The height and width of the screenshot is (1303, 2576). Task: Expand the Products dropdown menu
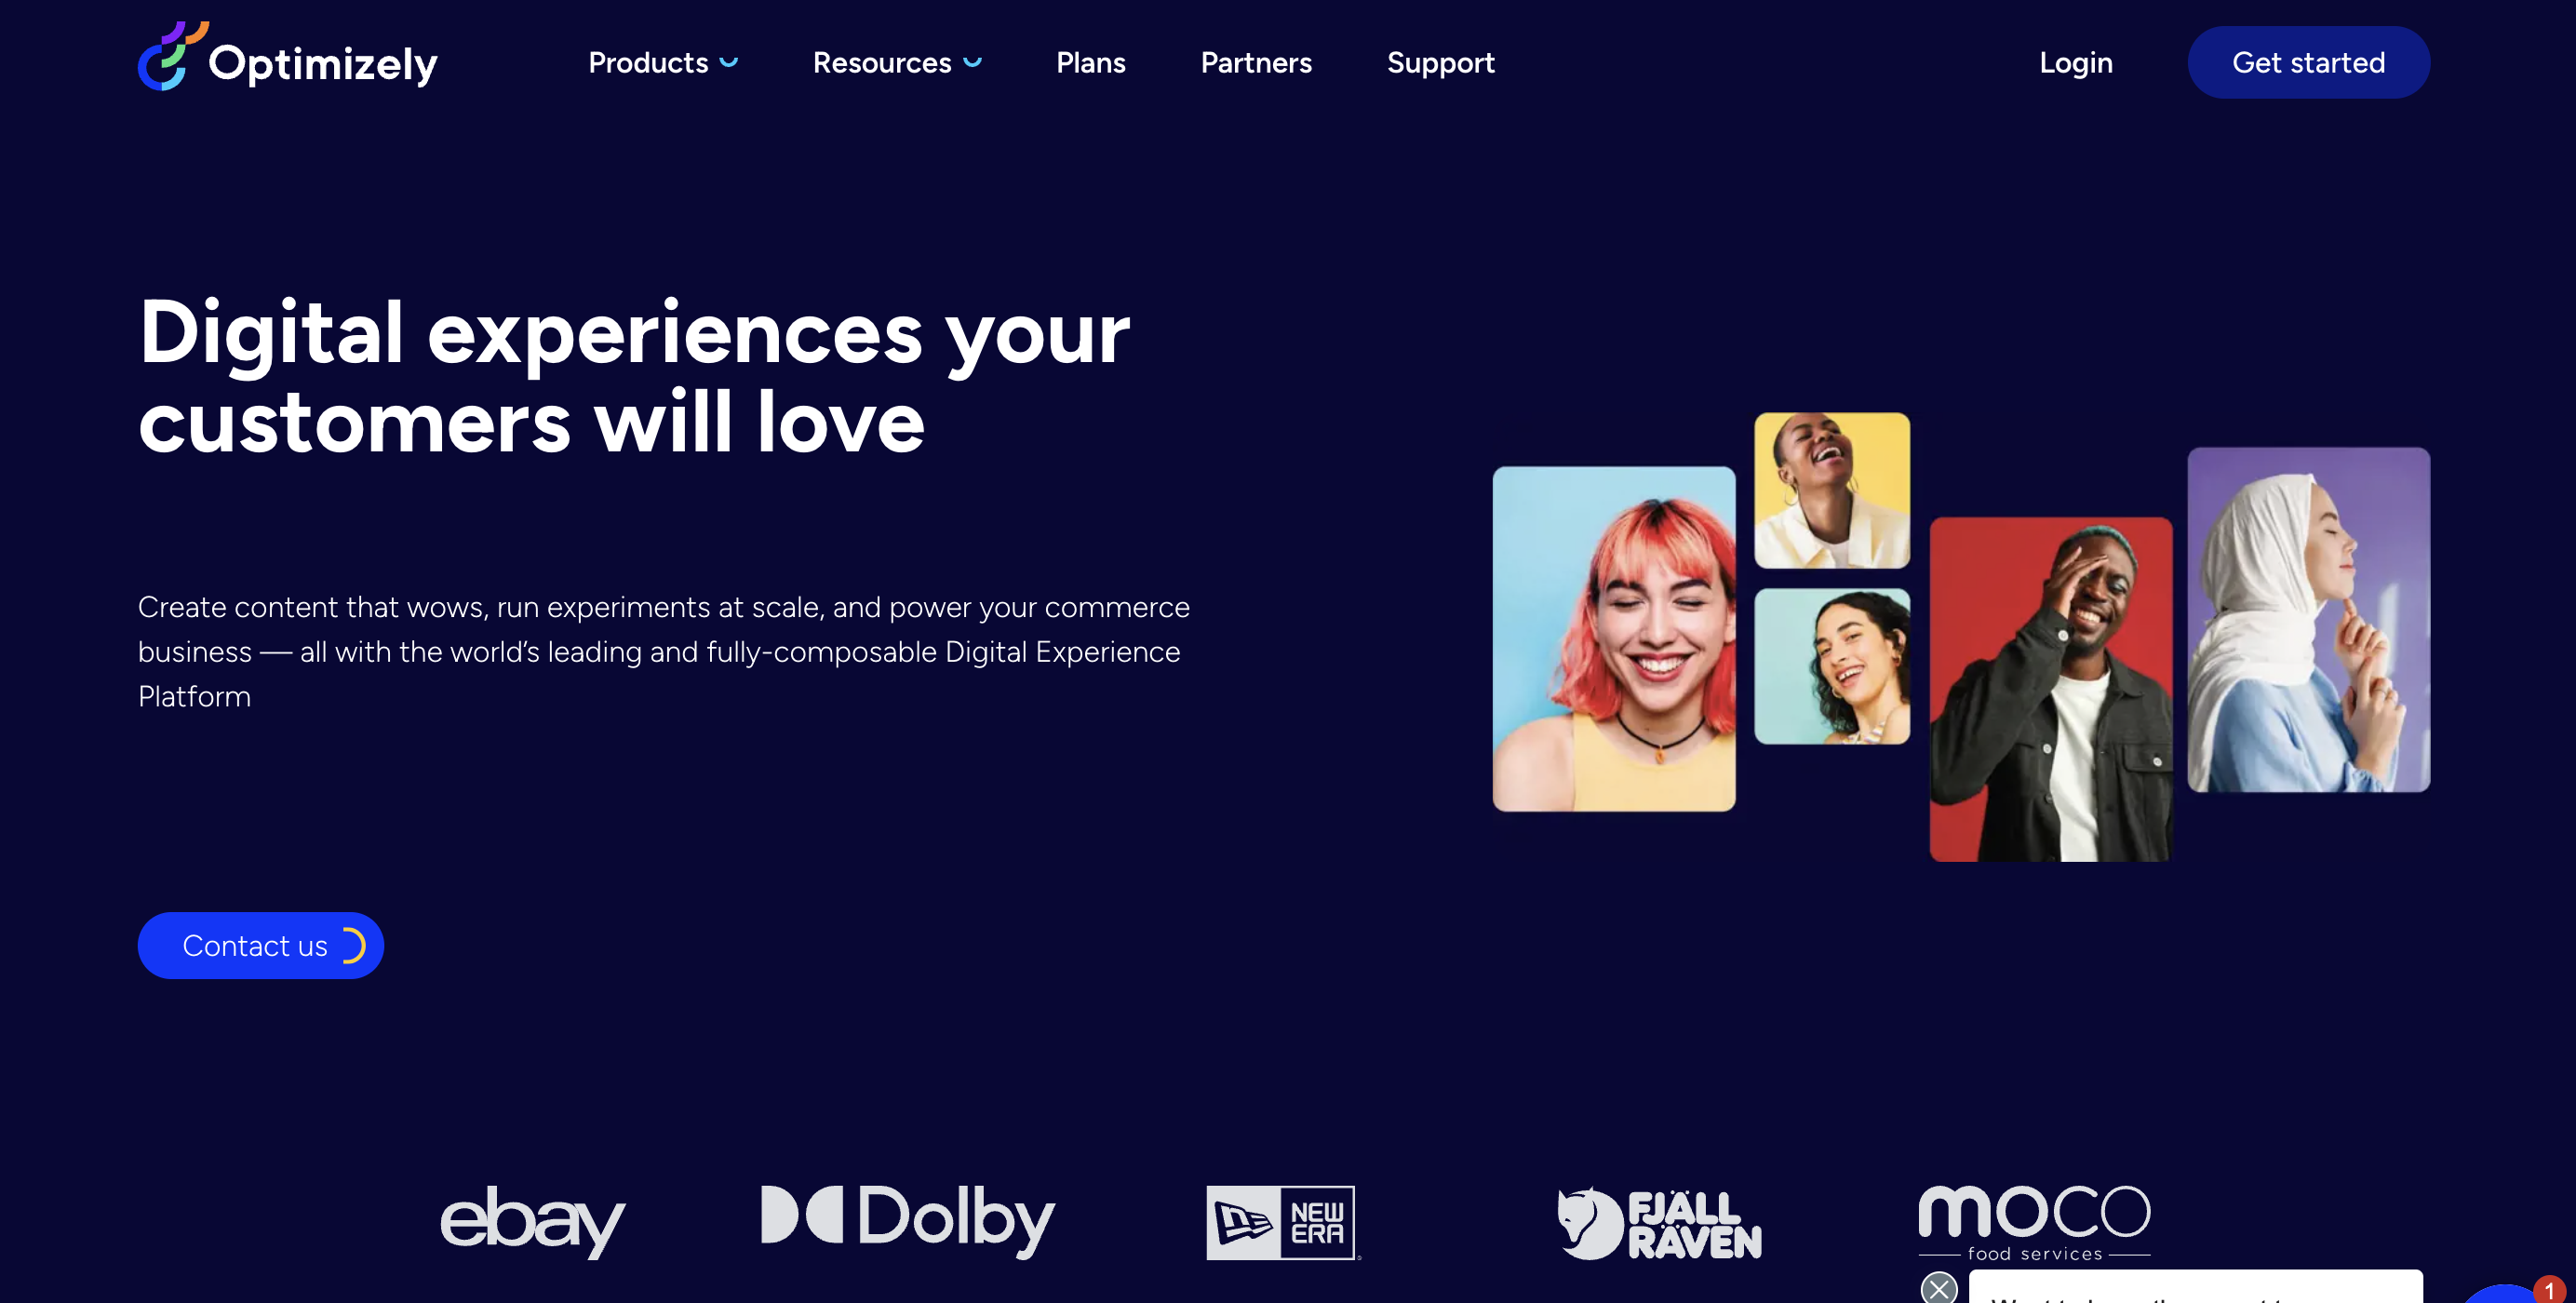point(664,61)
